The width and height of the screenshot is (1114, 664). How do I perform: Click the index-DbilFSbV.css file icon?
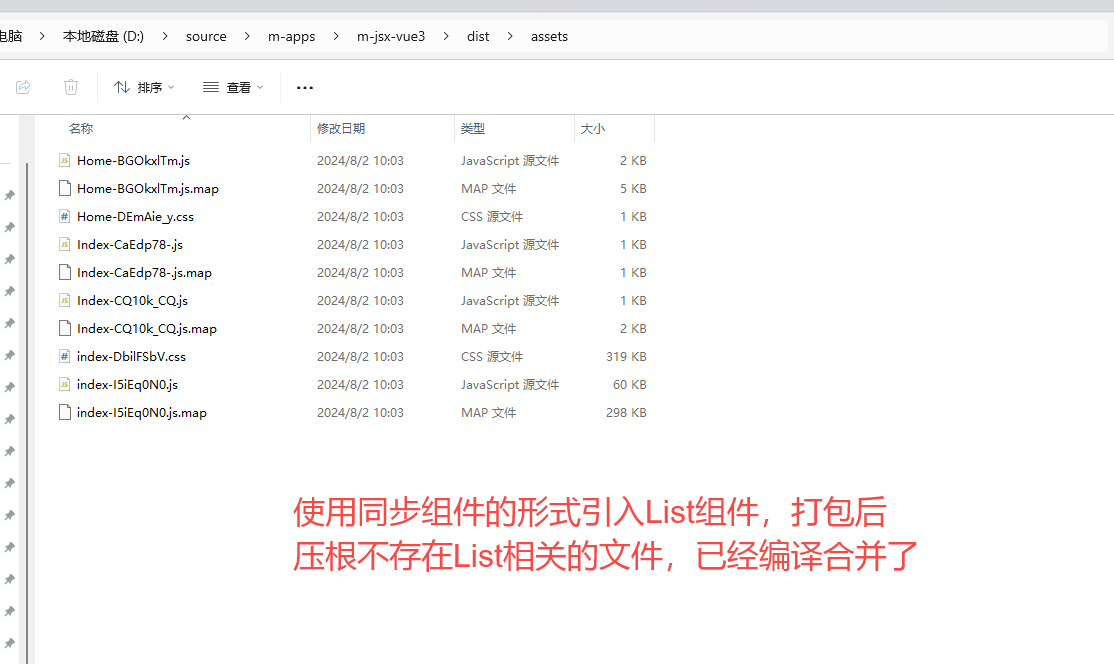pos(65,357)
